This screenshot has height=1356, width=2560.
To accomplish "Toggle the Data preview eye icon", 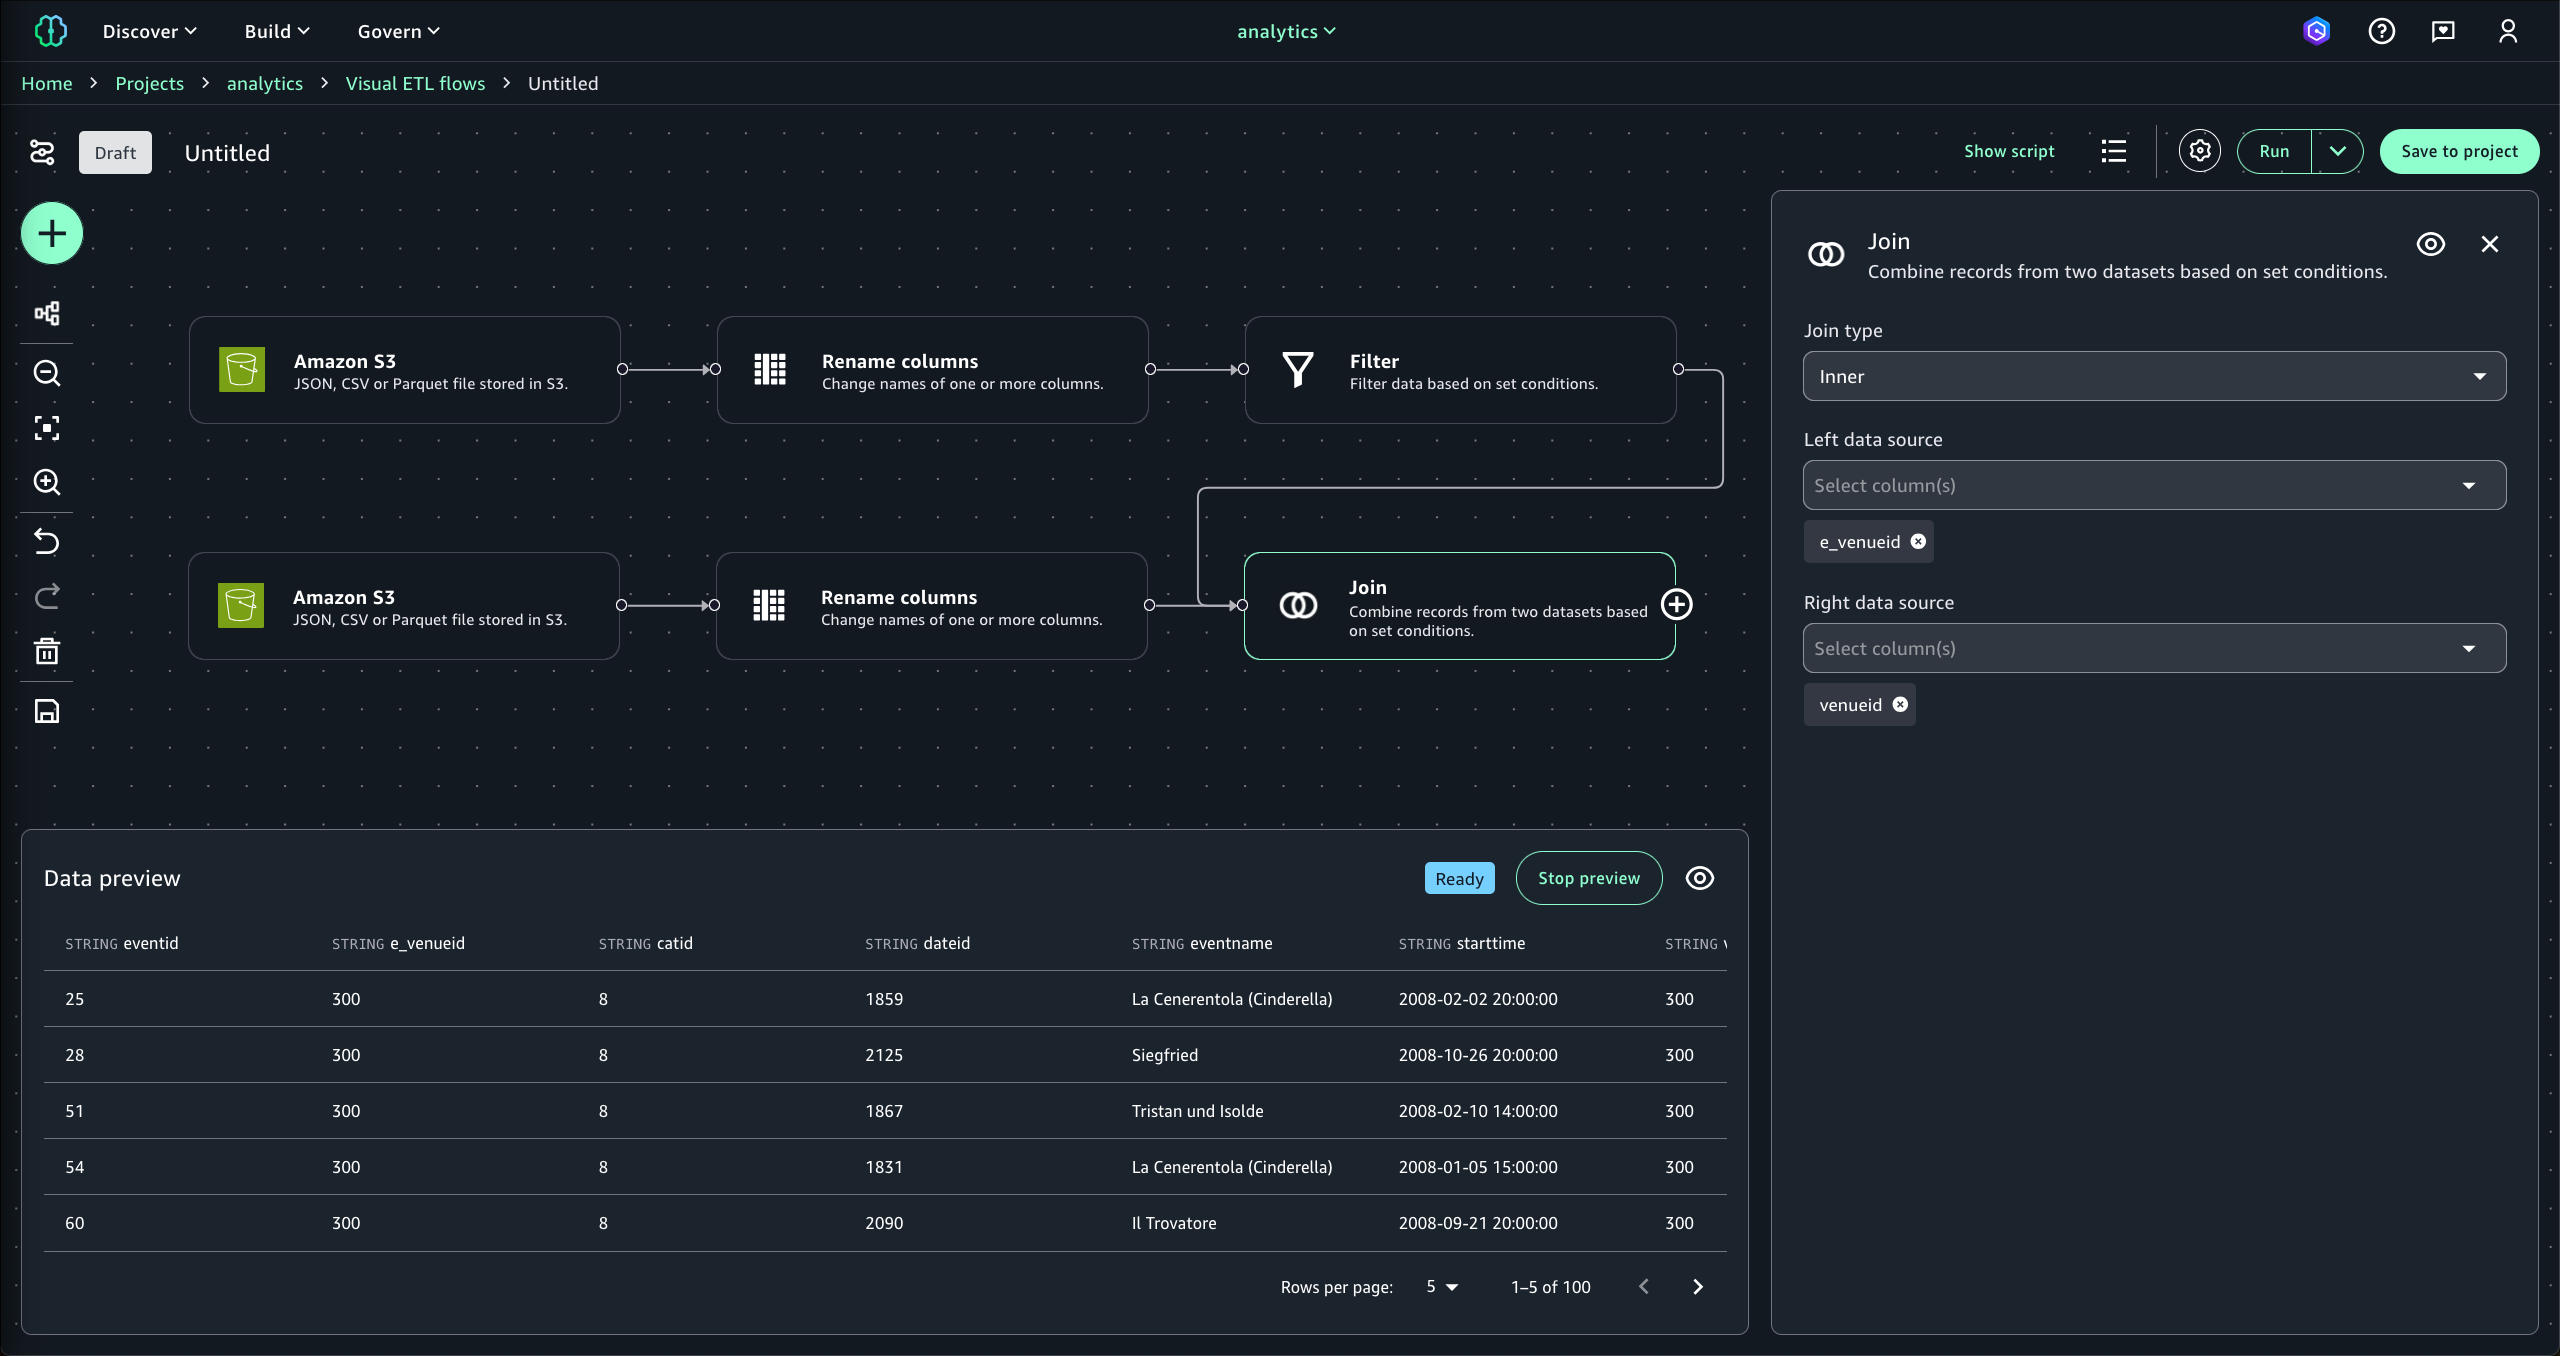I will coord(1699,878).
